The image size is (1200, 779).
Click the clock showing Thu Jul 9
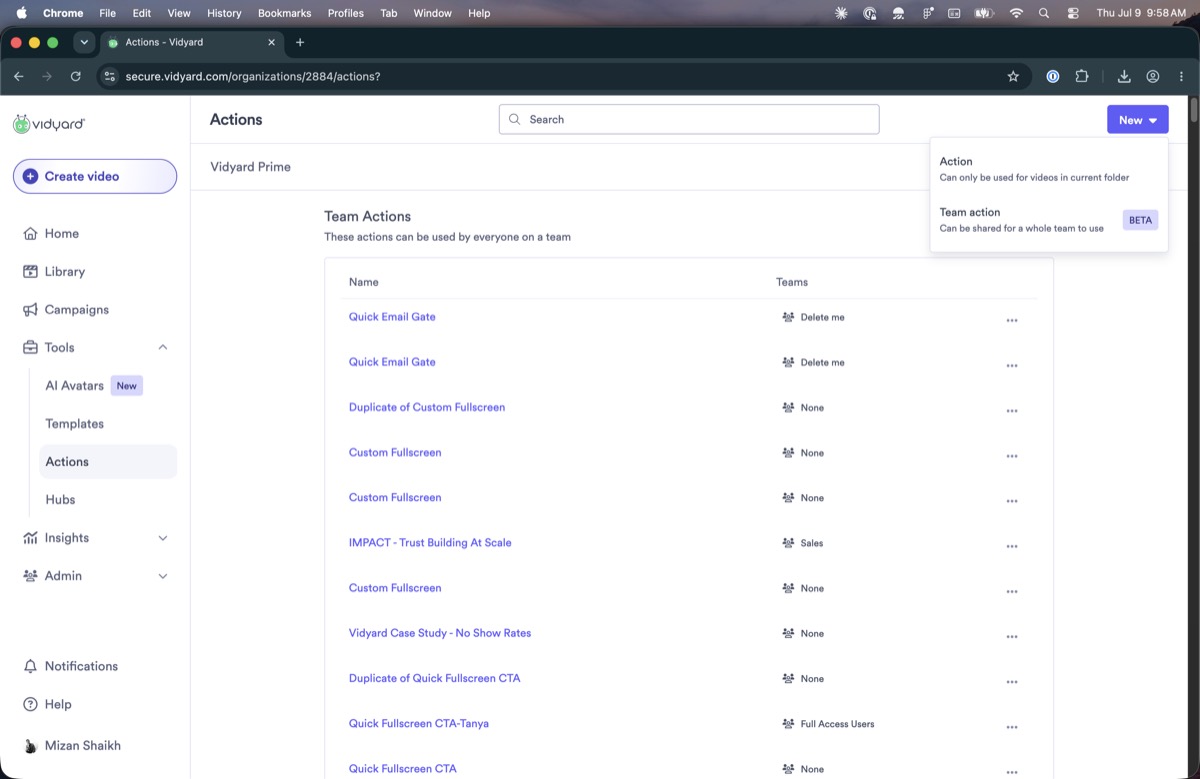click(x=1141, y=13)
